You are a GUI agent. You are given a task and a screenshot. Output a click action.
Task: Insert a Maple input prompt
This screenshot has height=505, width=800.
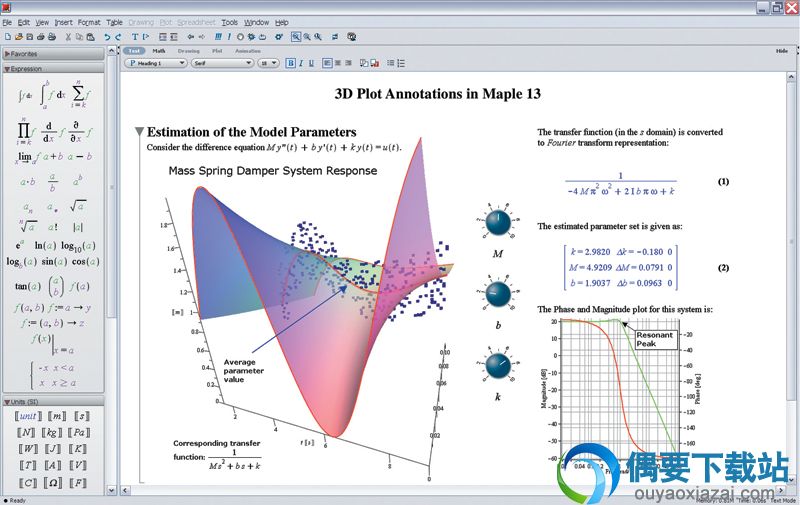point(146,37)
